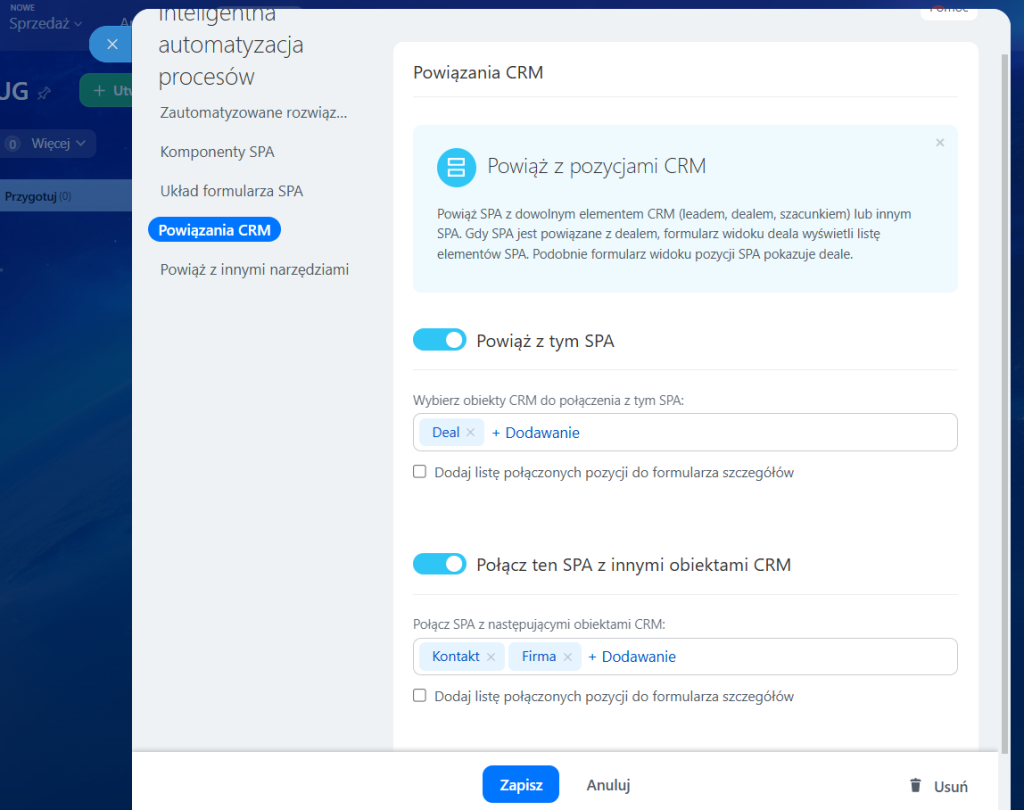The height and width of the screenshot is (810, 1024).
Task: Remove the Deal tag using its x icon
Action: coord(470,433)
